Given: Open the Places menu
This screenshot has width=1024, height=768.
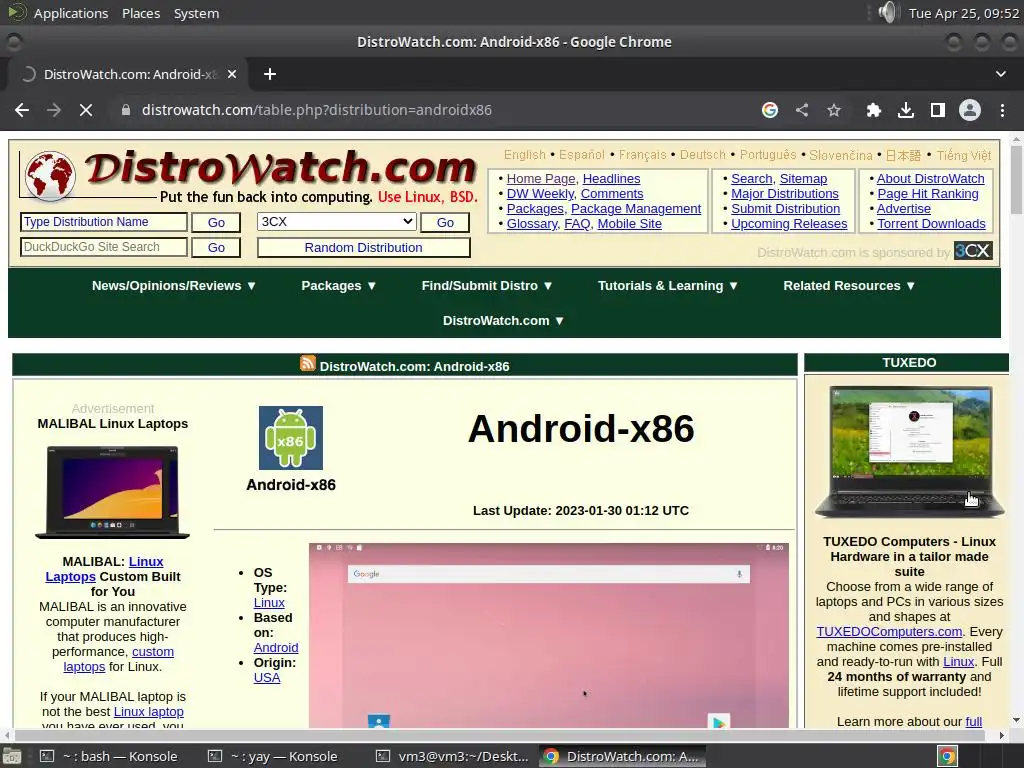Looking at the screenshot, I should coord(141,13).
